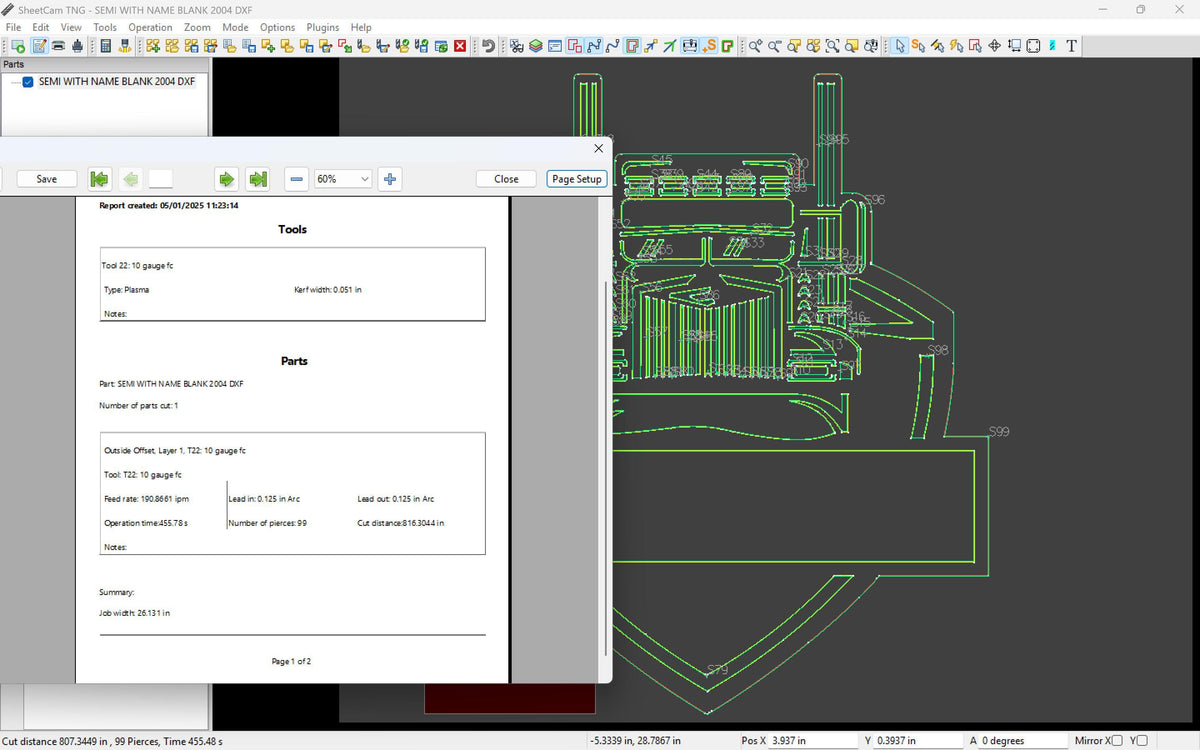Screen dimensions: 1200x750
Task: Select the four-arrow move tool
Action: tap(994, 46)
